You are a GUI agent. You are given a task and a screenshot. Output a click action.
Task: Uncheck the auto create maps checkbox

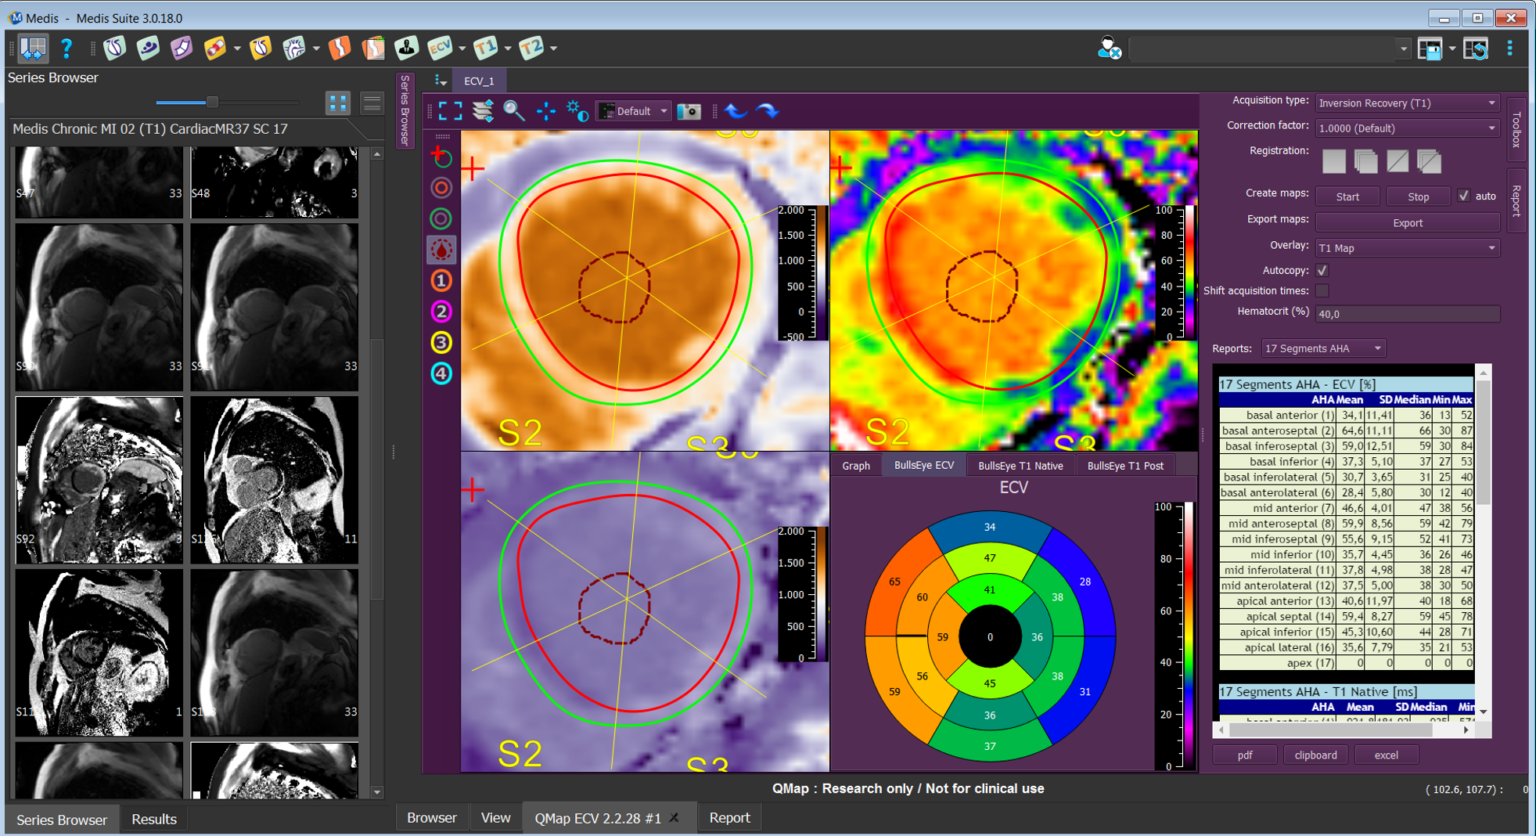click(x=1464, y=196)
